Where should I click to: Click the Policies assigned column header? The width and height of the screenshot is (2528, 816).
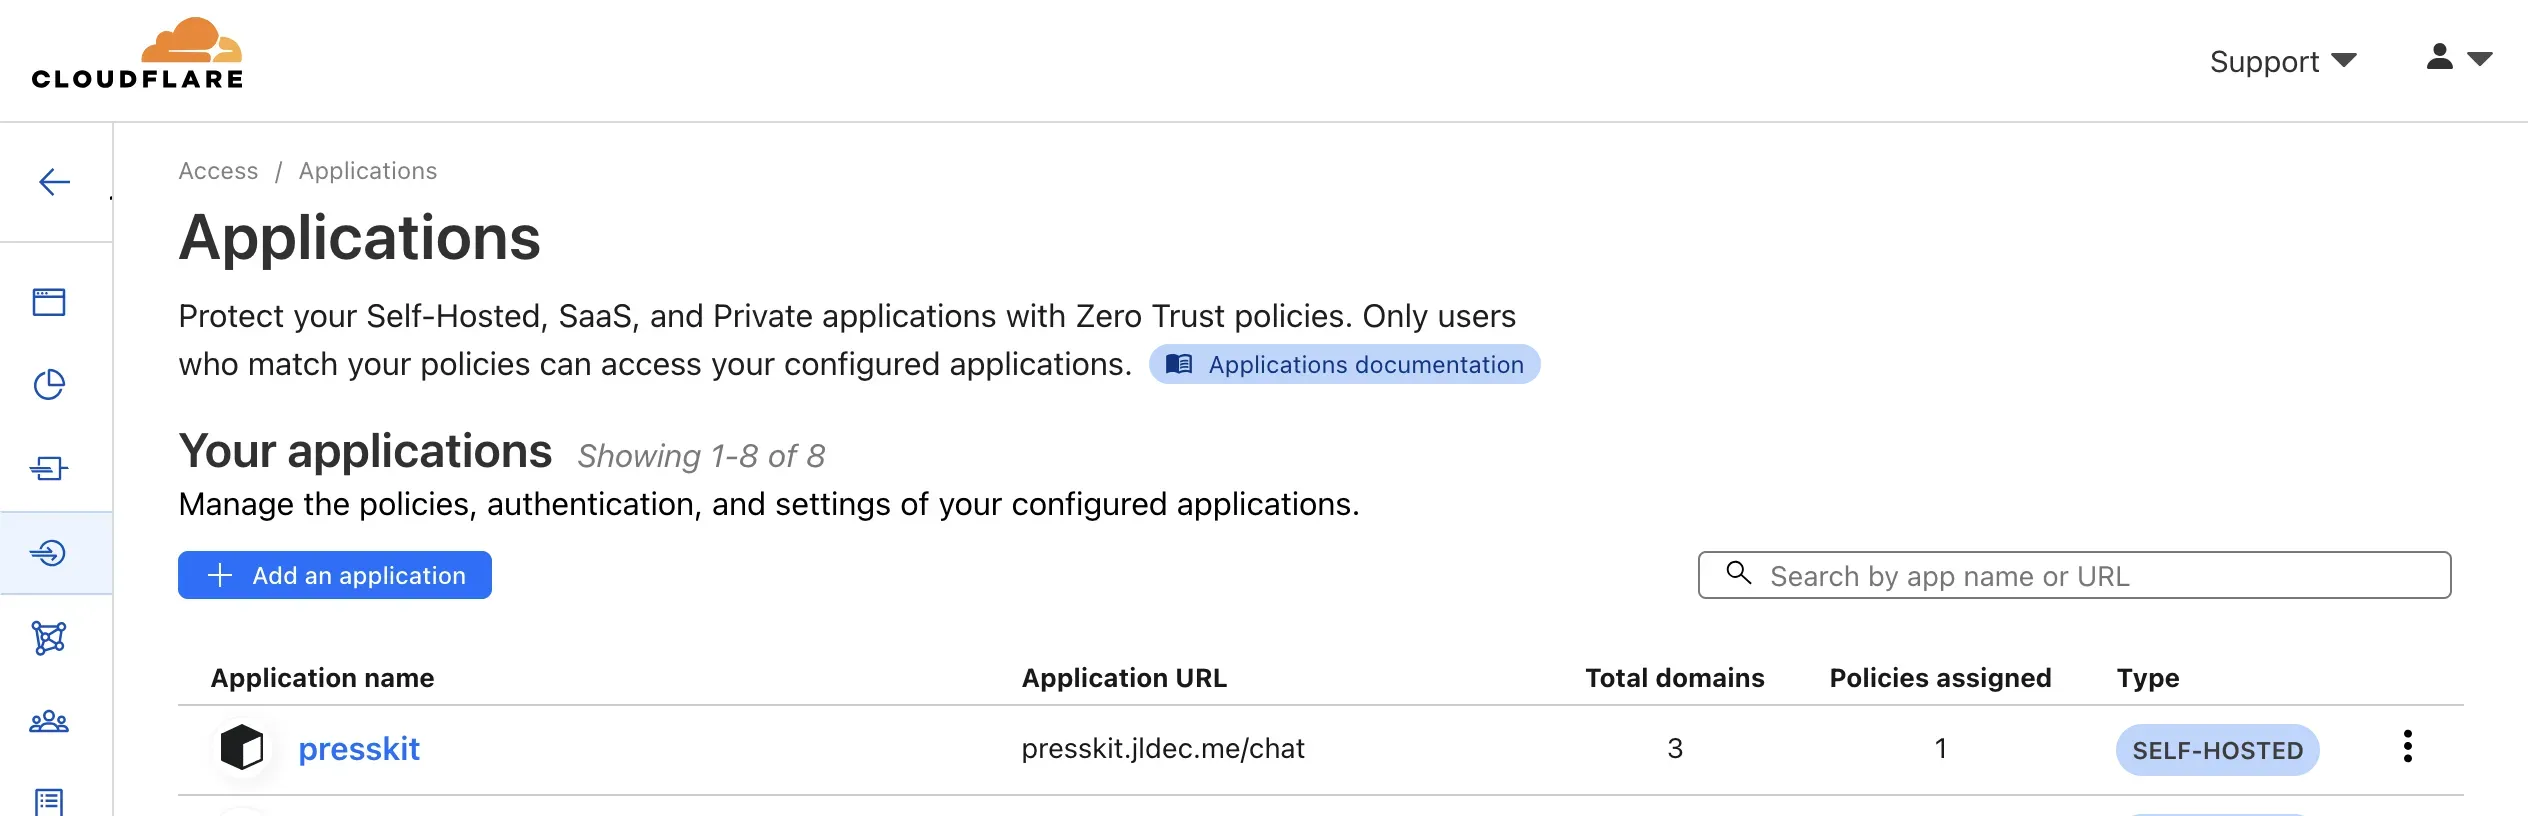tap(1940, 678)
